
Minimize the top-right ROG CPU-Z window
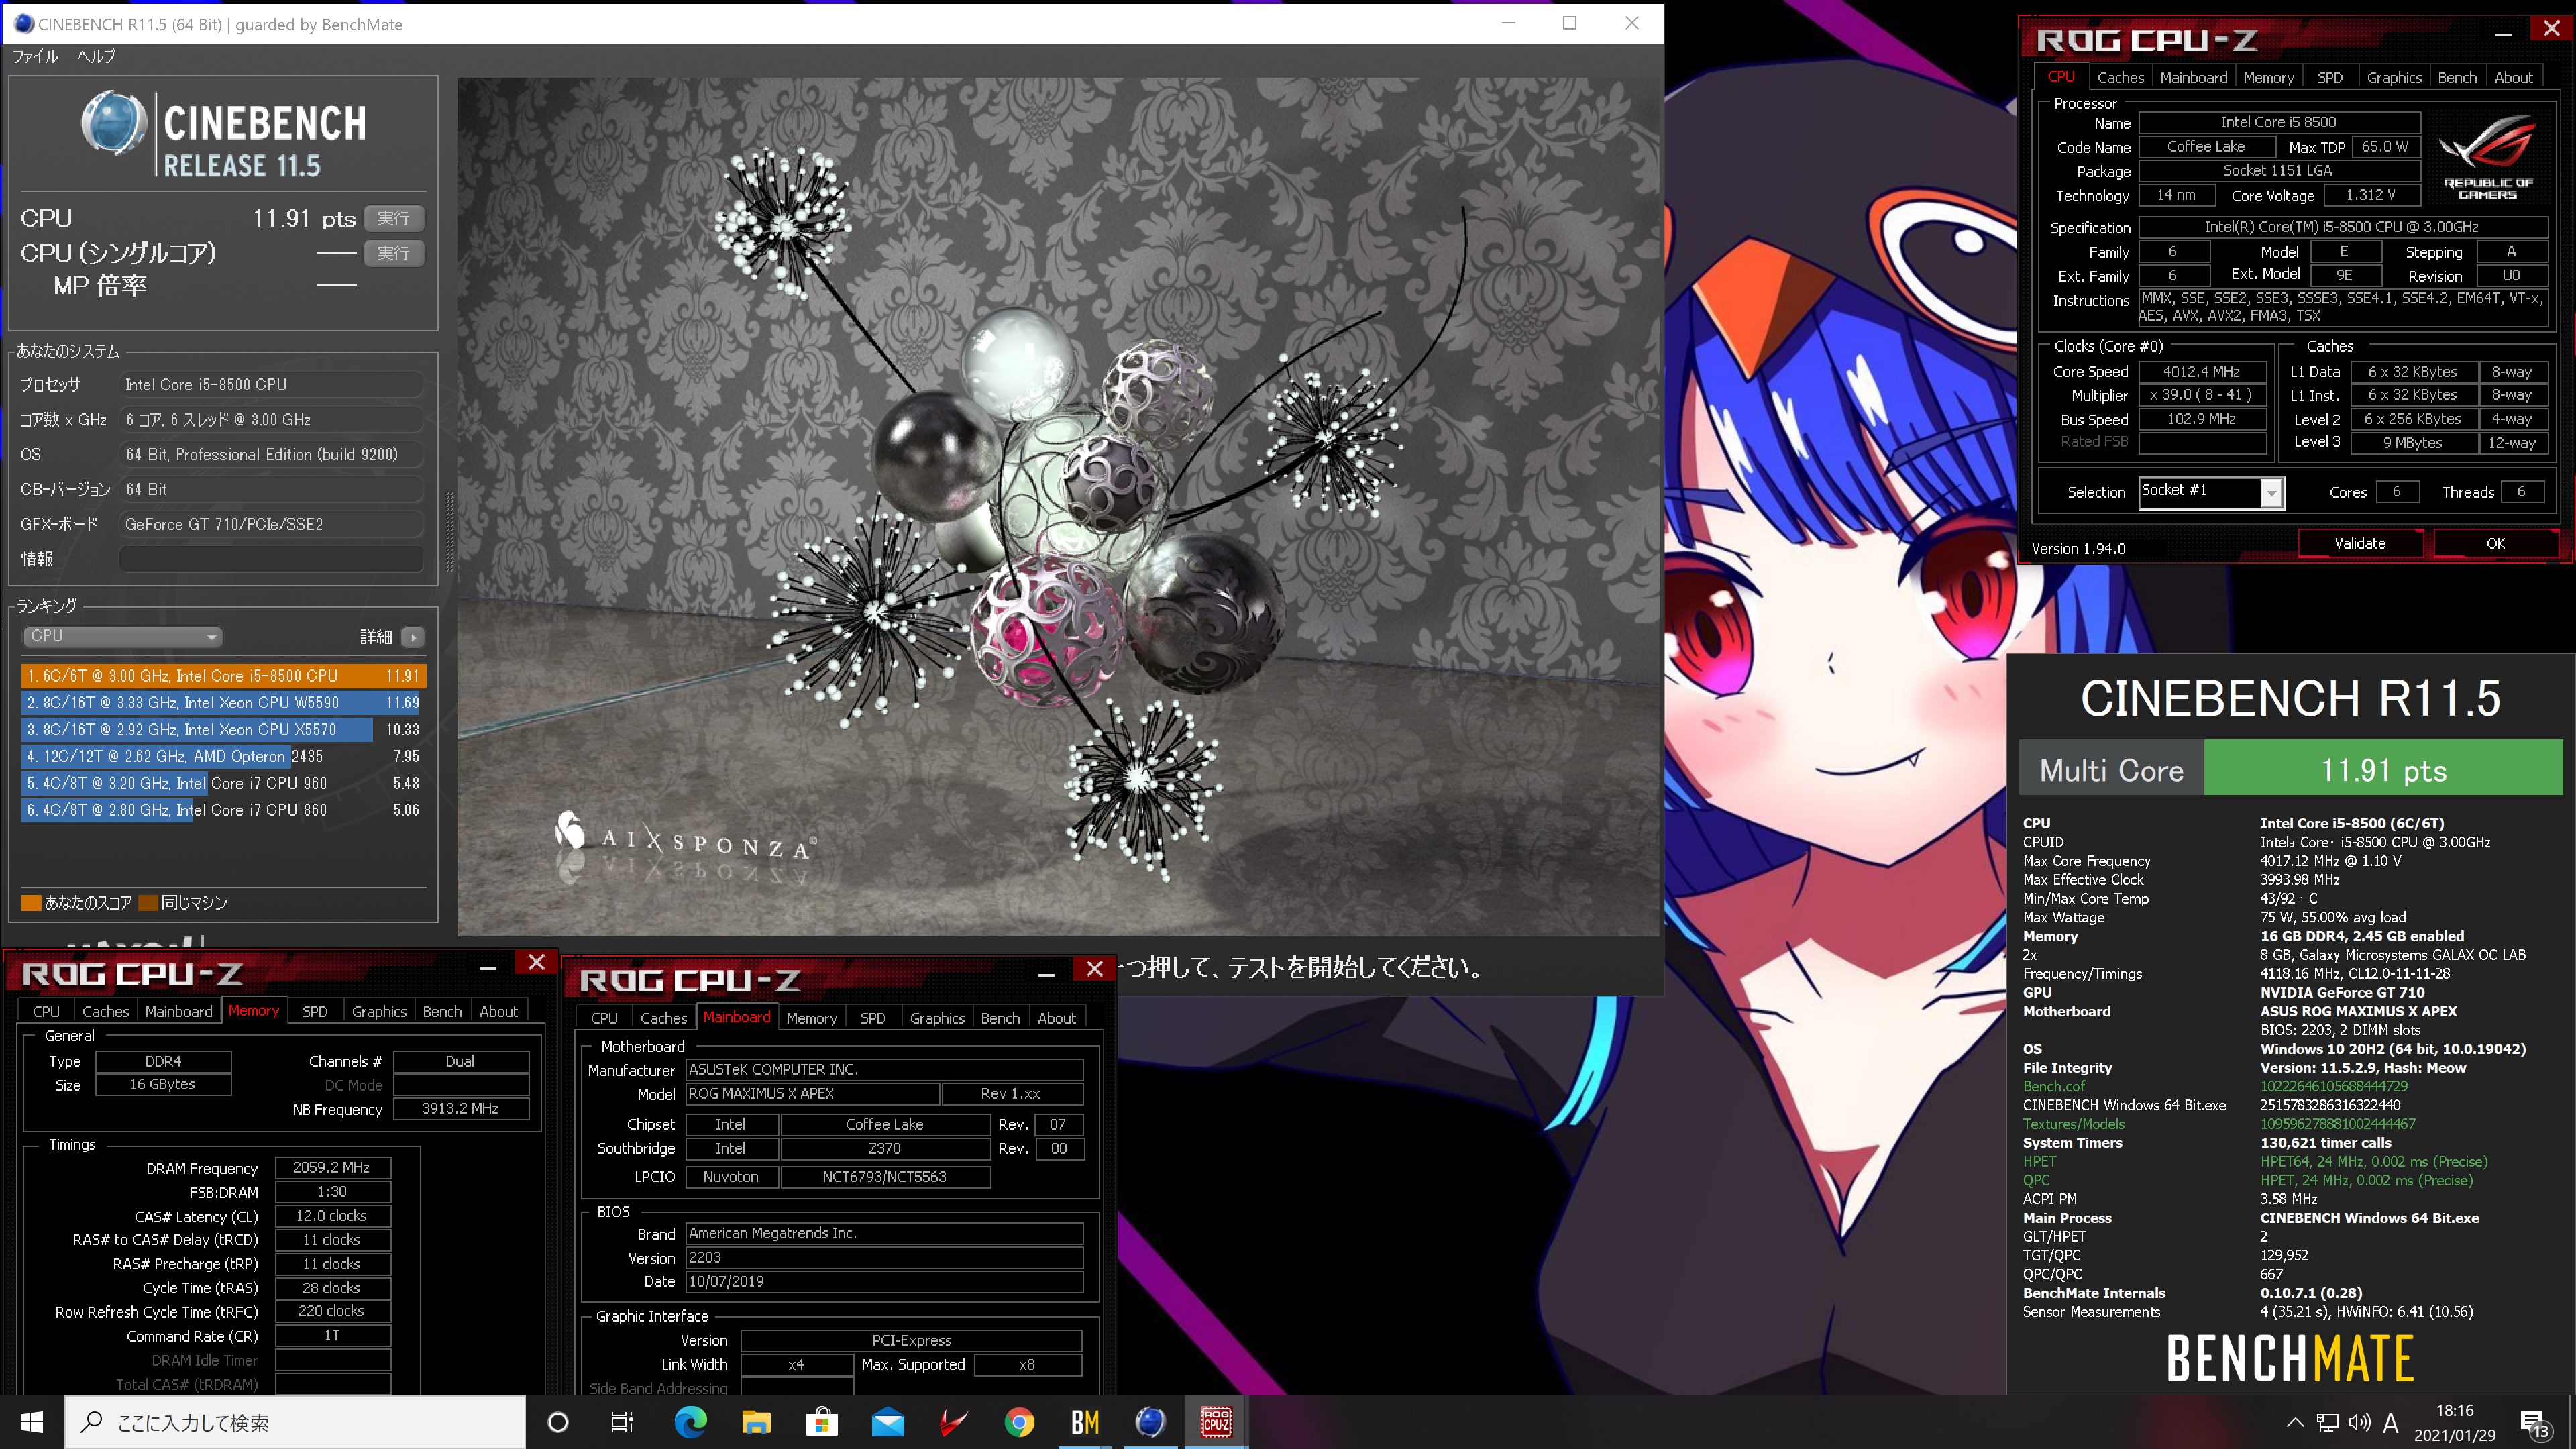click(x=2503, y=33)
